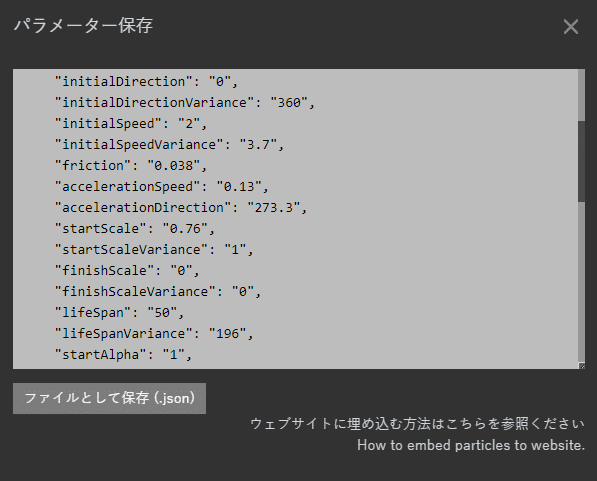Click the "initialSpeed": "2" line
Screen dimensions: 597x481
(x=131, y=123)
